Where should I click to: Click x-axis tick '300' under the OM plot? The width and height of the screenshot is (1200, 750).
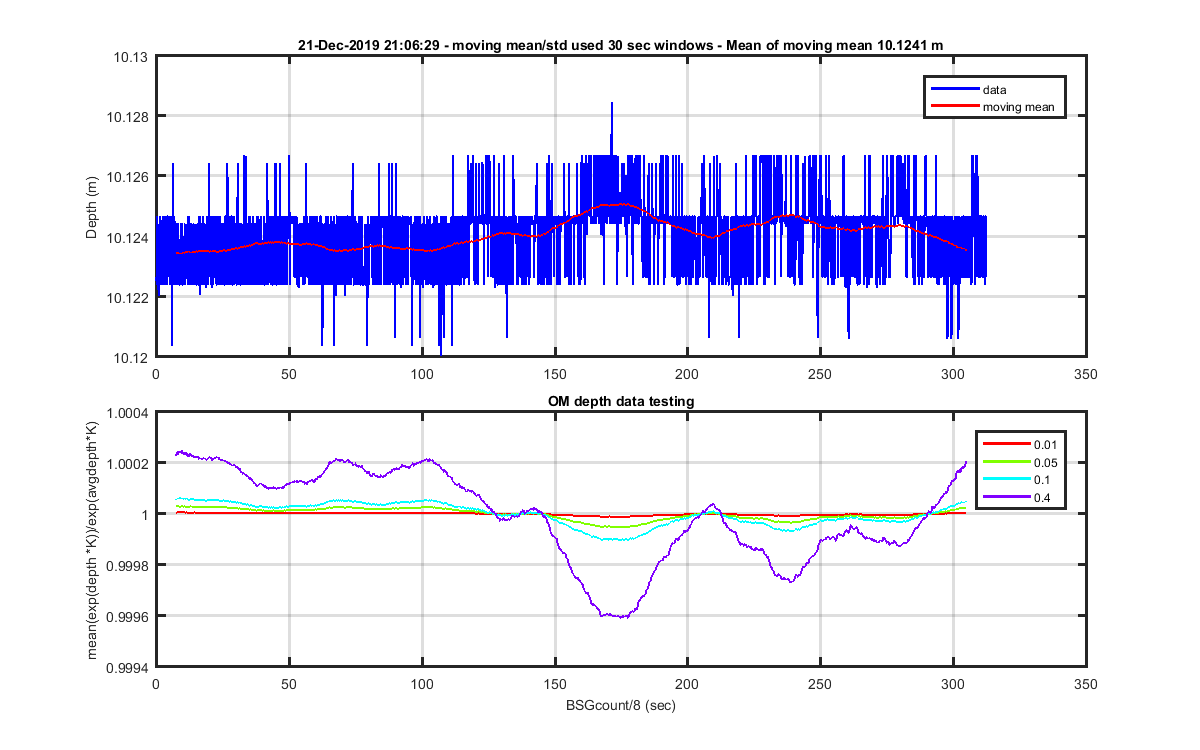953,684
